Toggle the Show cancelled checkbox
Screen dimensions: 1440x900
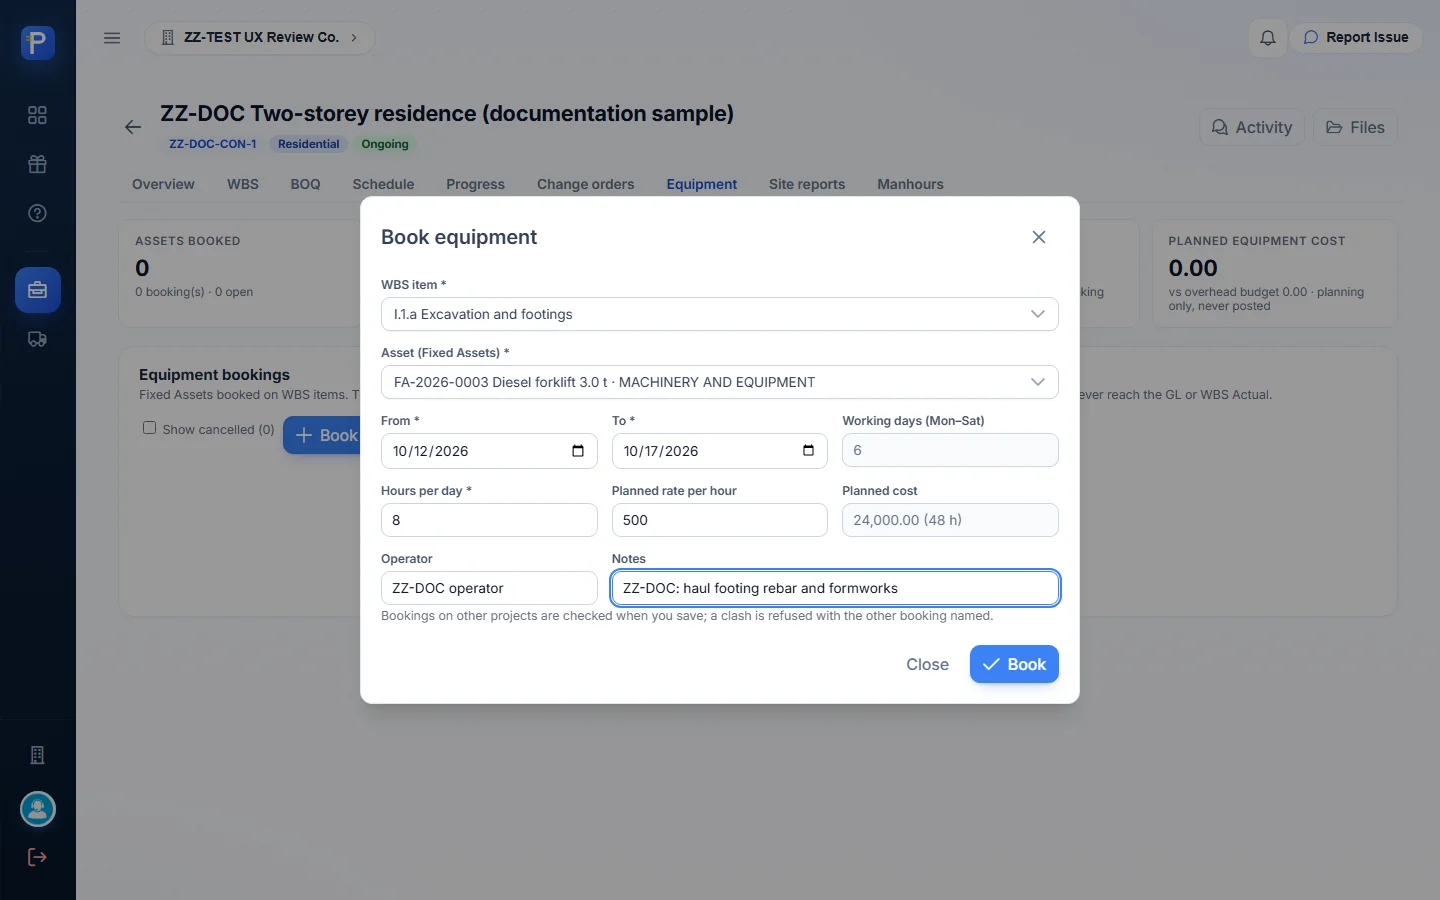coord(149,428)
